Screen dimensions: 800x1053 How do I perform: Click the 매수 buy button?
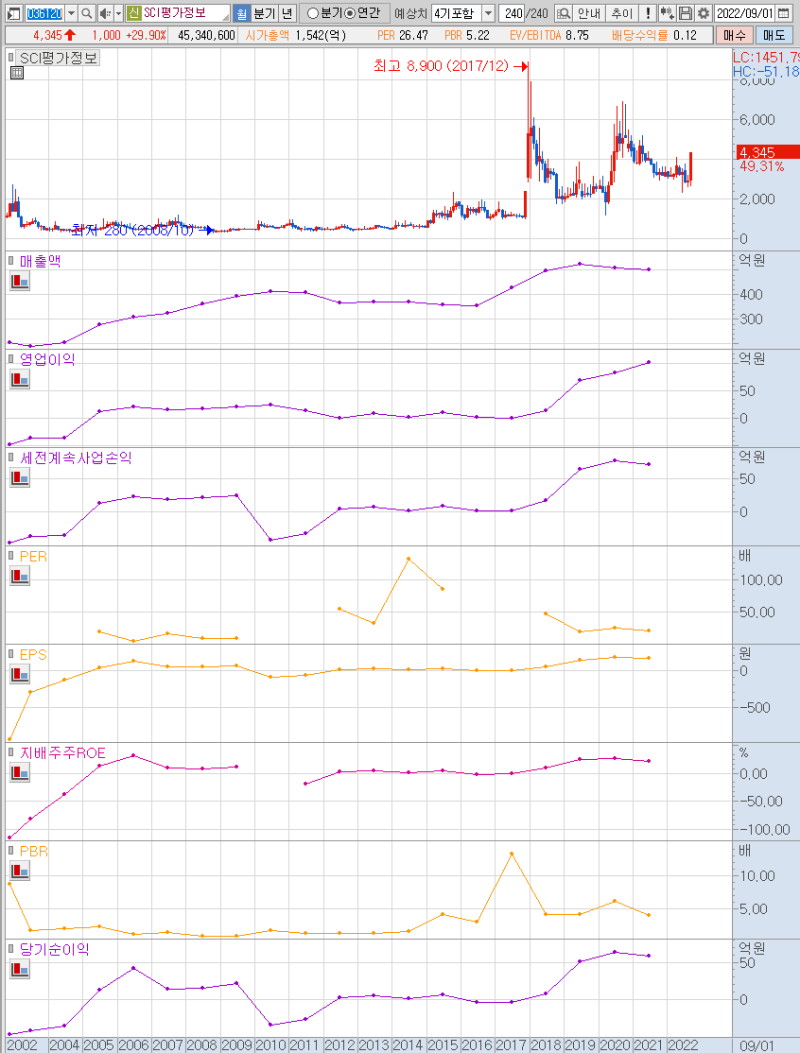734,35
